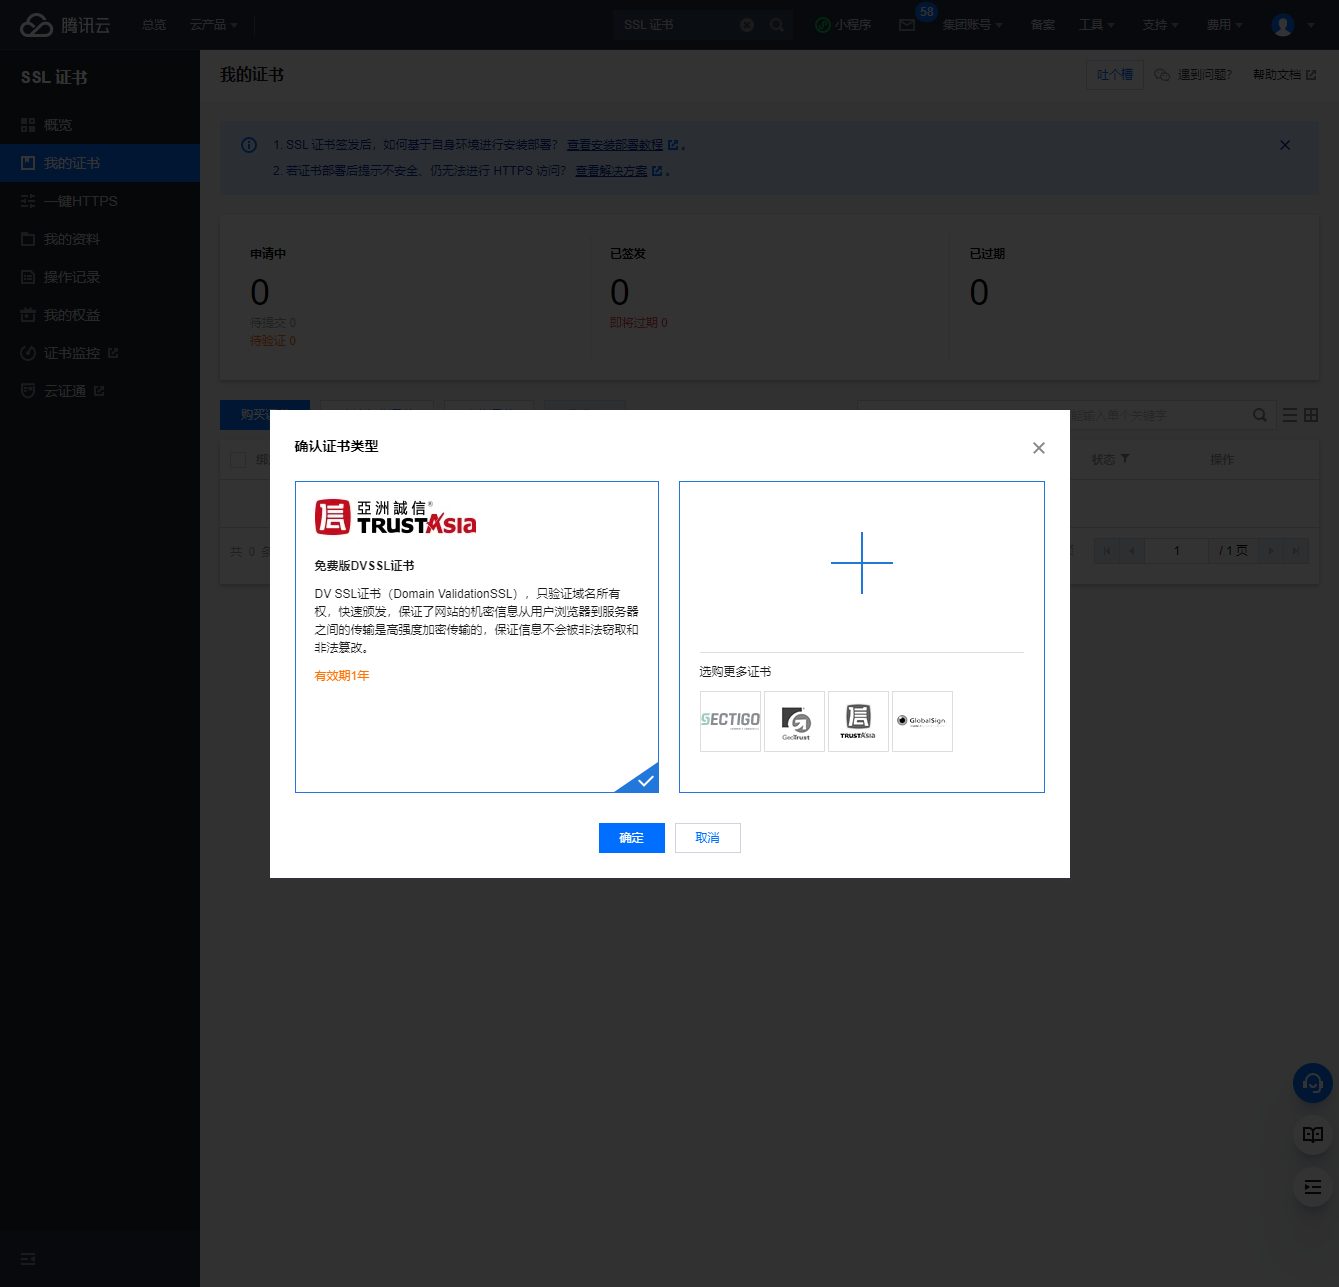Choose the GlobalSign brand logo
1339x1287 pixels.
click(x=922, y=721)
